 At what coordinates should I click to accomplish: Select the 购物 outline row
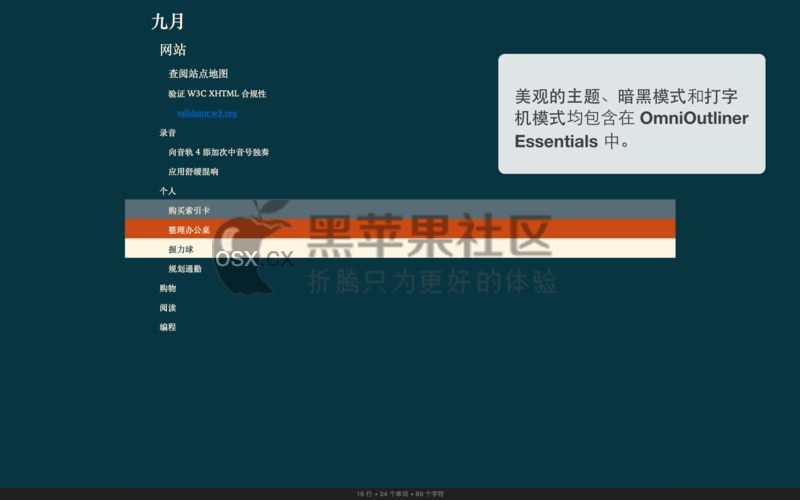(x=167, y=288)
